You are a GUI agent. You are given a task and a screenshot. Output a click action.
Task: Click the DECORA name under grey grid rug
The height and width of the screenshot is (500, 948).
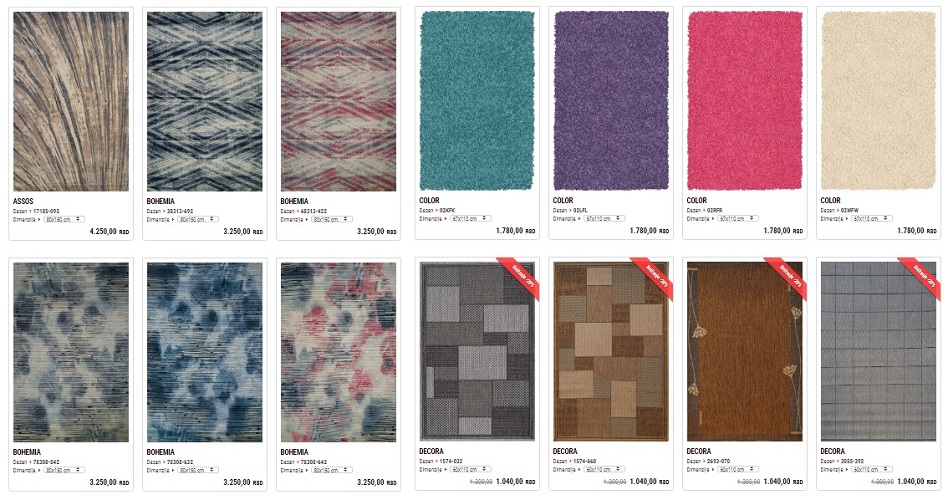[x=833, y=451]
